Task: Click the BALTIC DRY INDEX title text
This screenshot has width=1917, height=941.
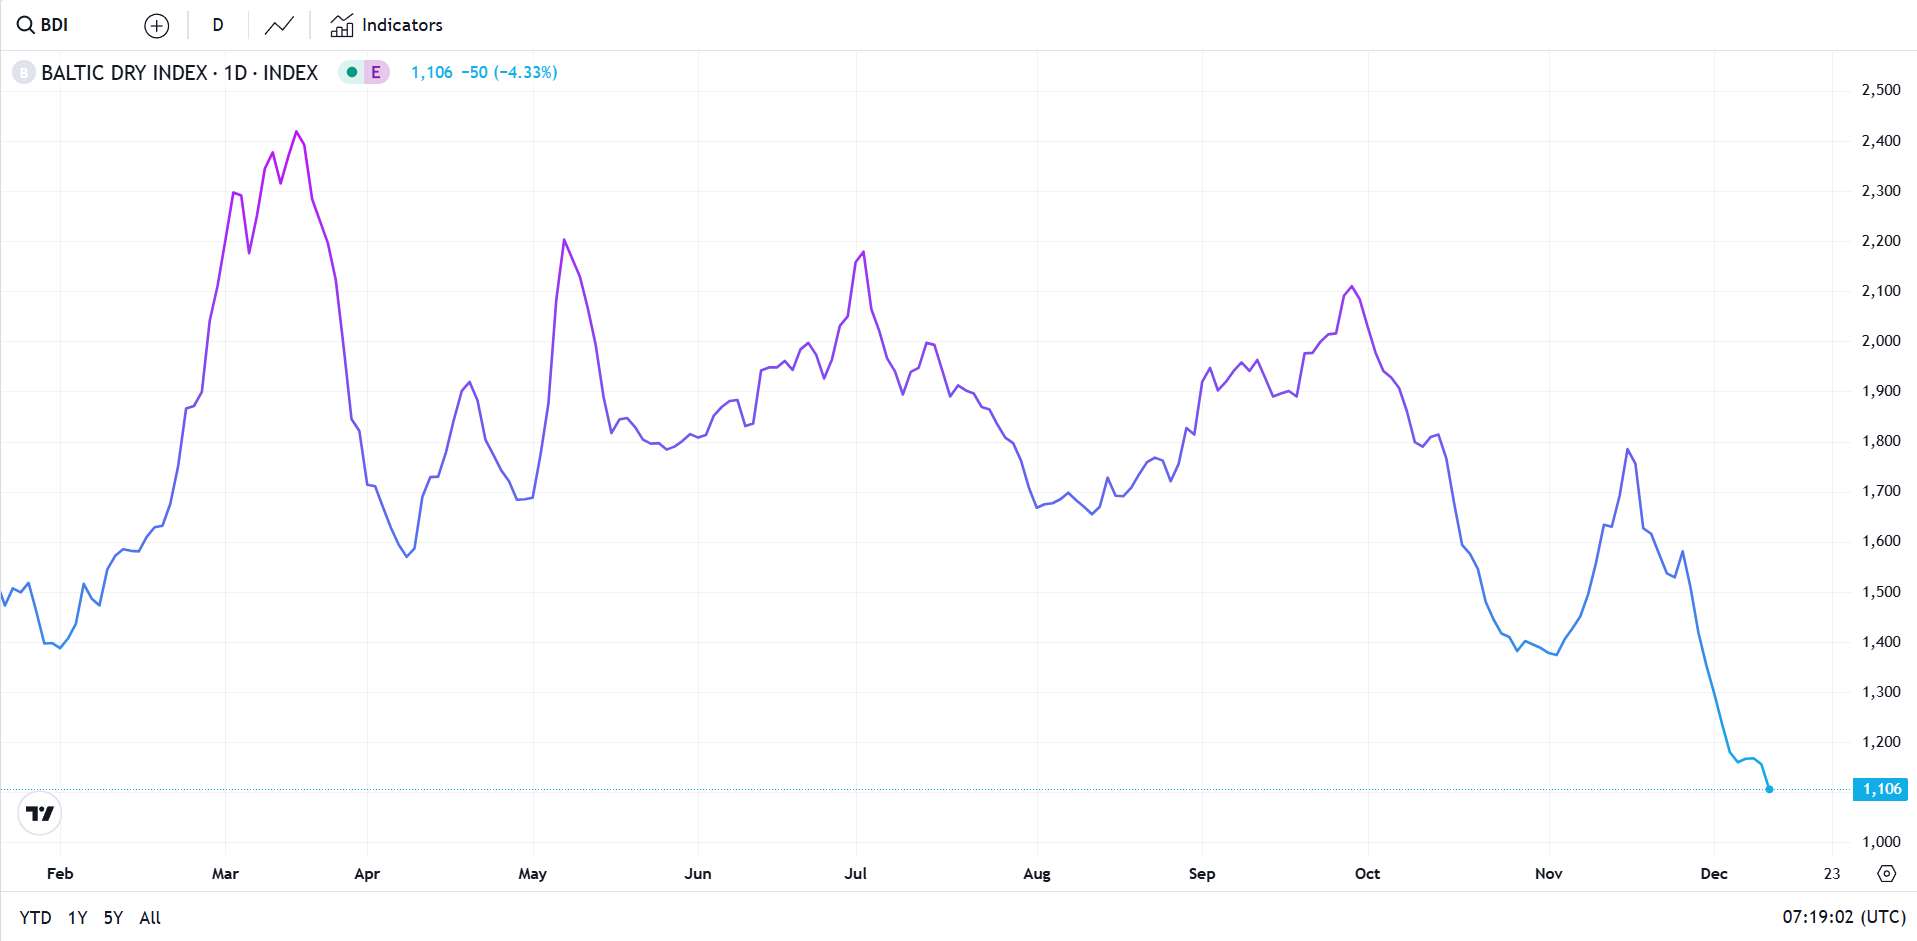Action: click(180, 73)
